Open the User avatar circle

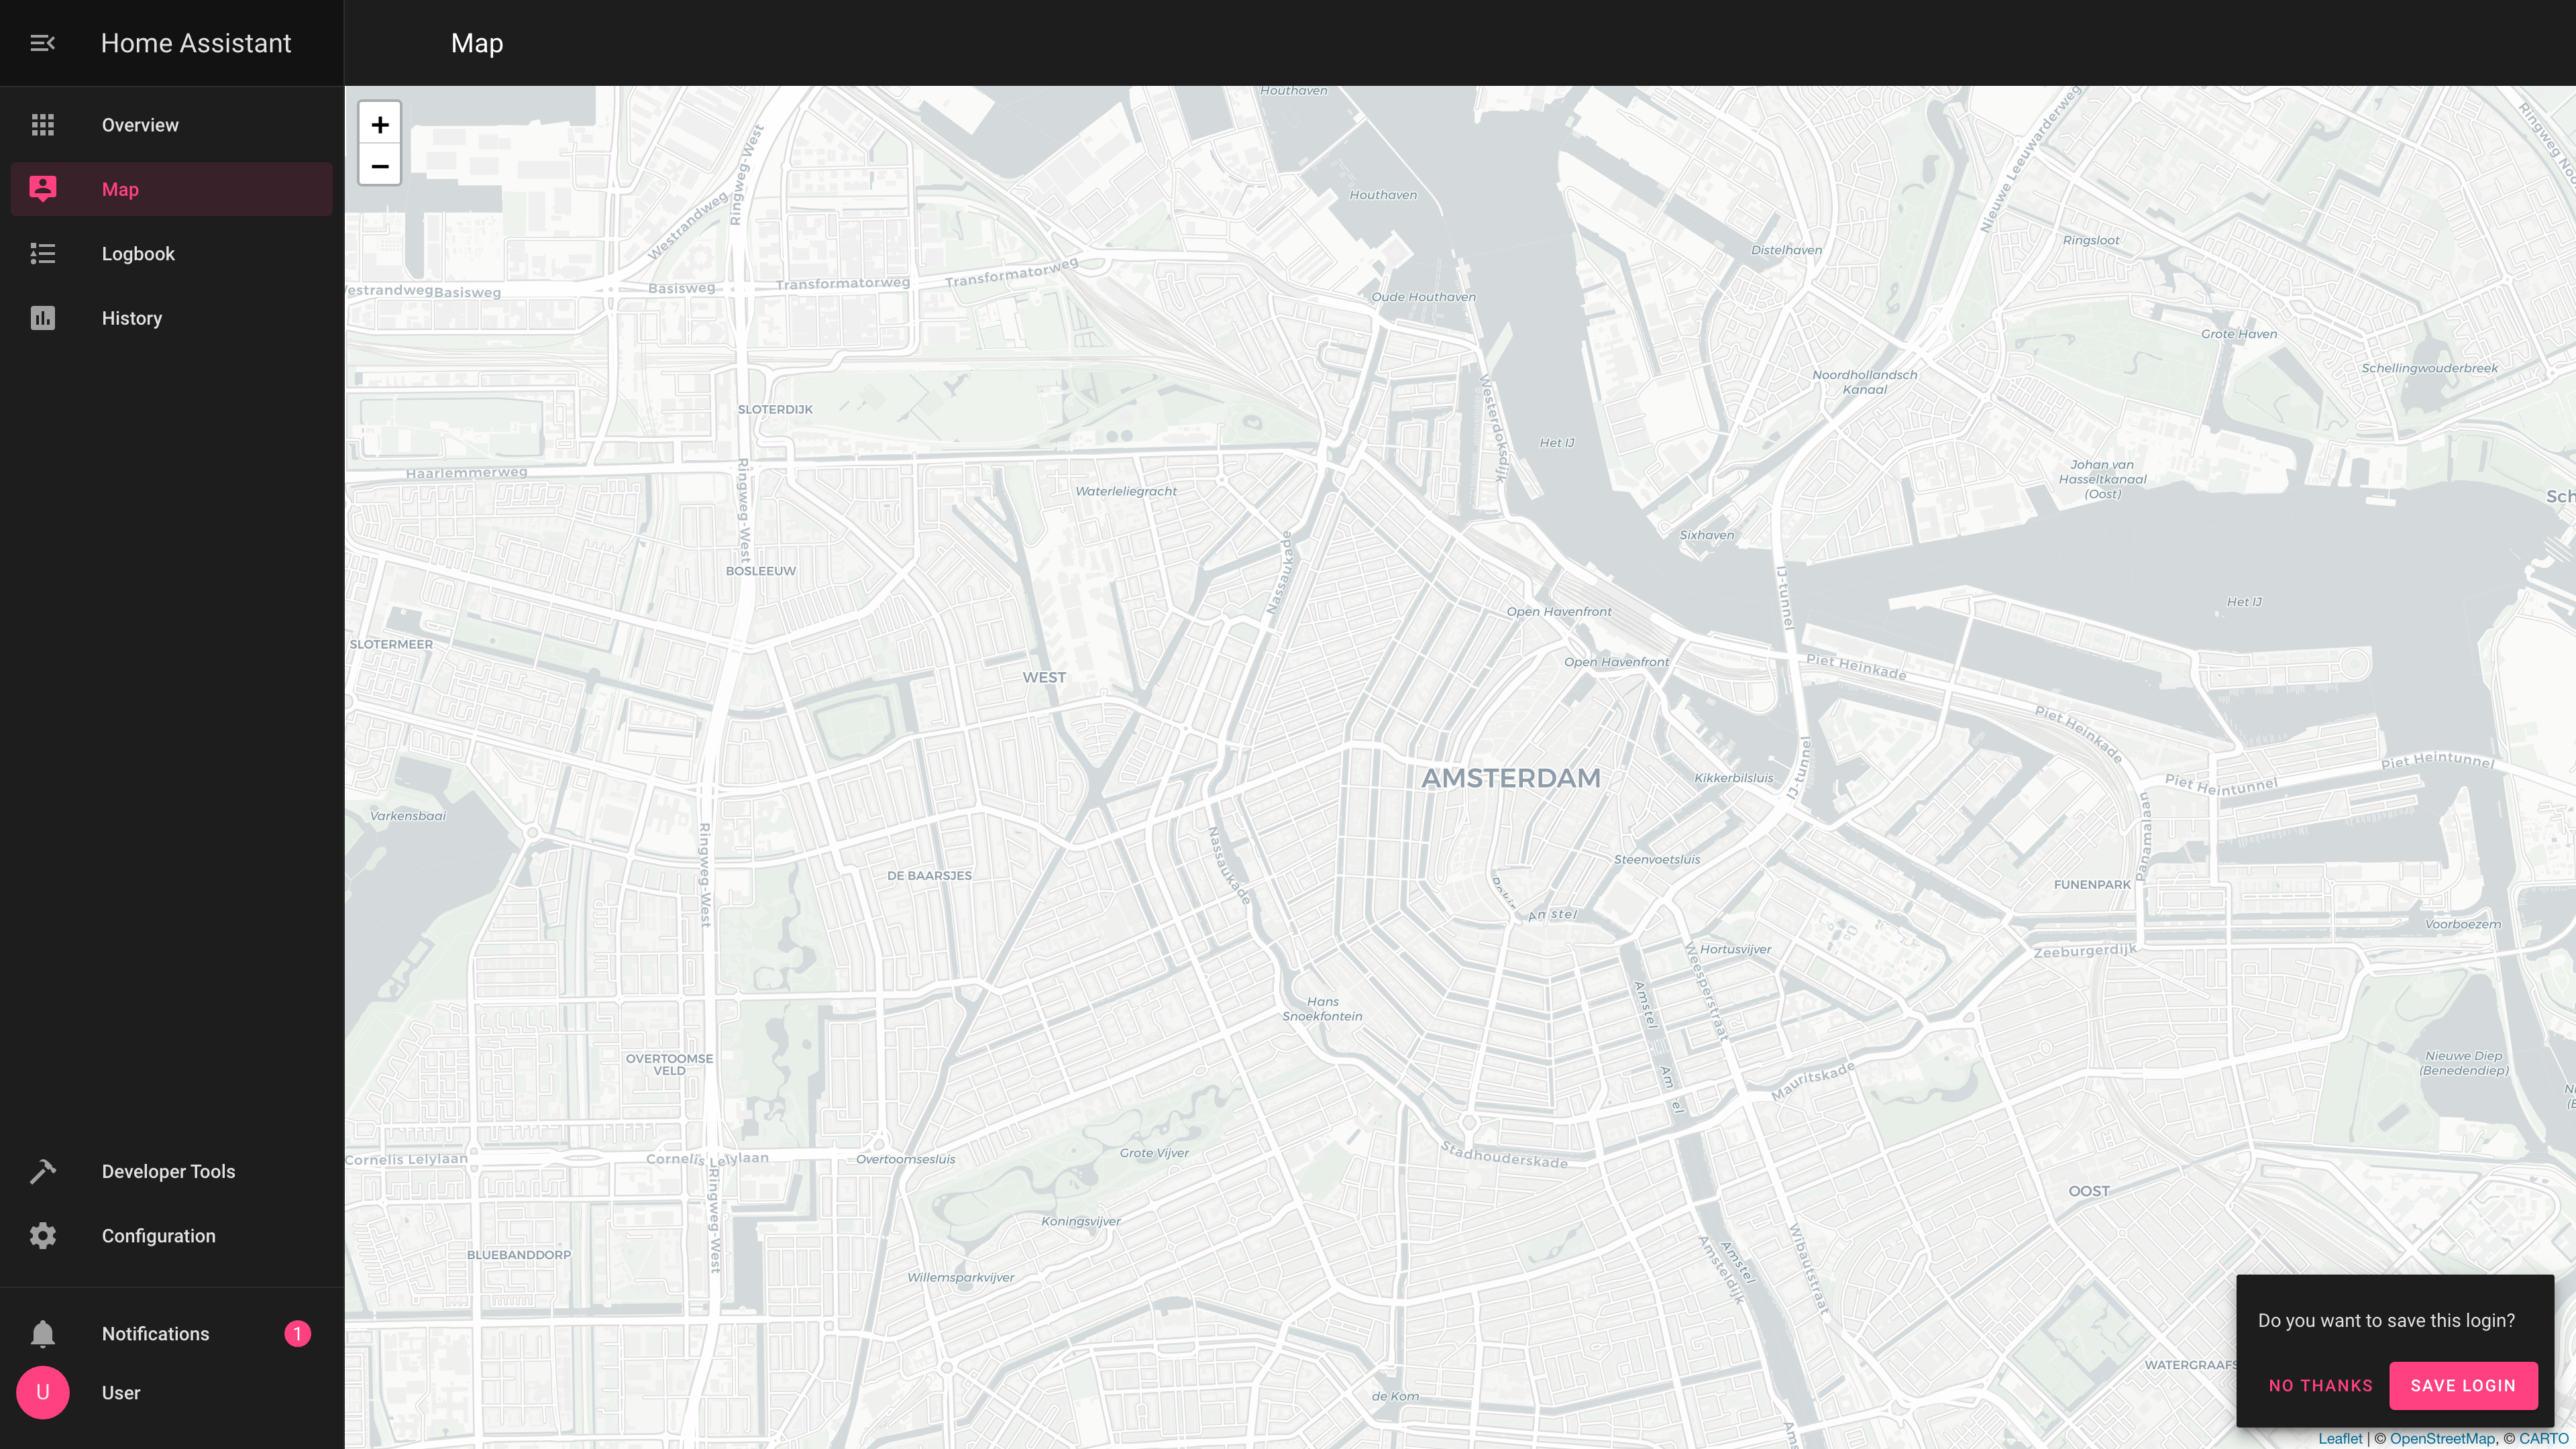click(42, 1393)
